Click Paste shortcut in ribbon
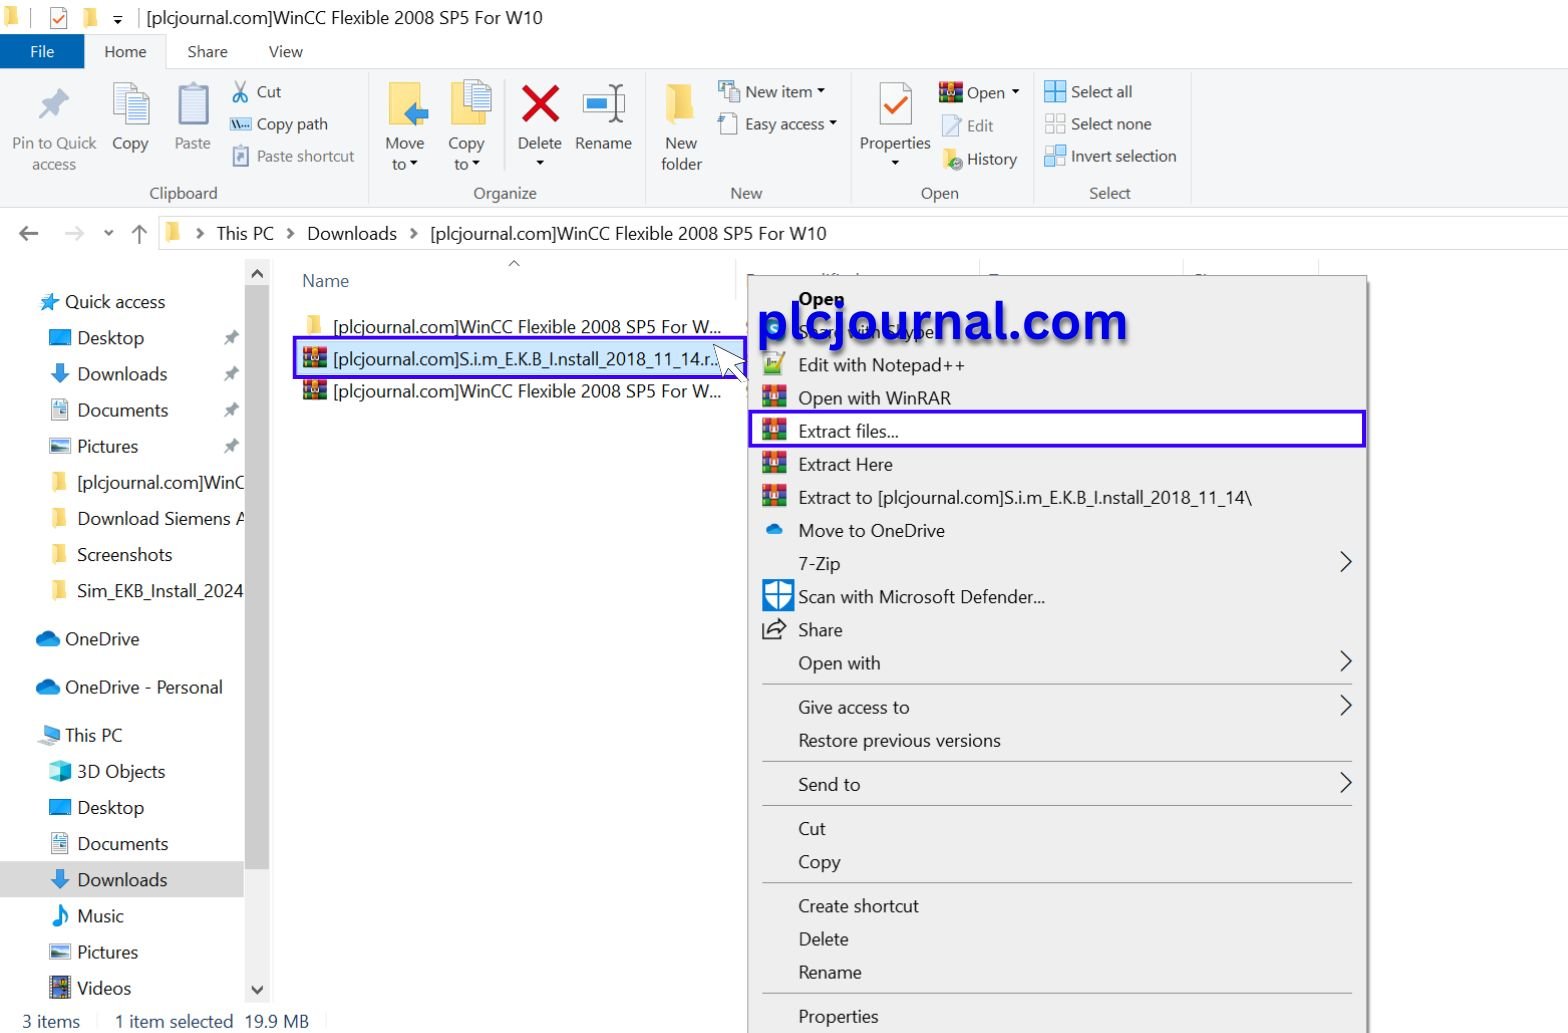Screen dimensions: 1568x1033 coord(293,156)
